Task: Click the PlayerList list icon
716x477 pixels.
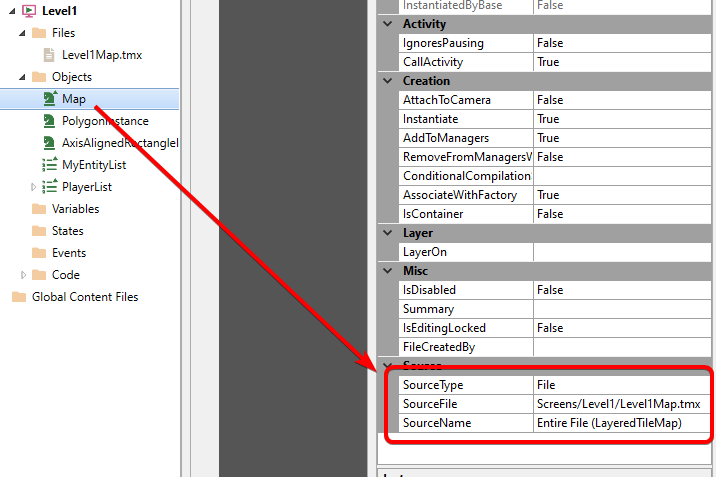Action: [x=50, y=187]
